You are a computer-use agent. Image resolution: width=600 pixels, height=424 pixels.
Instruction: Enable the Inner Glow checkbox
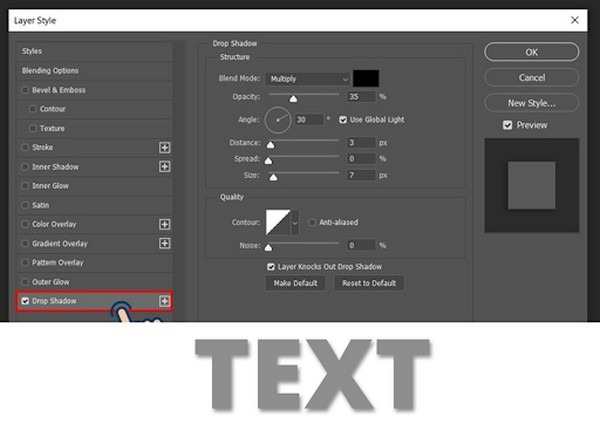[x=25, y=186]
